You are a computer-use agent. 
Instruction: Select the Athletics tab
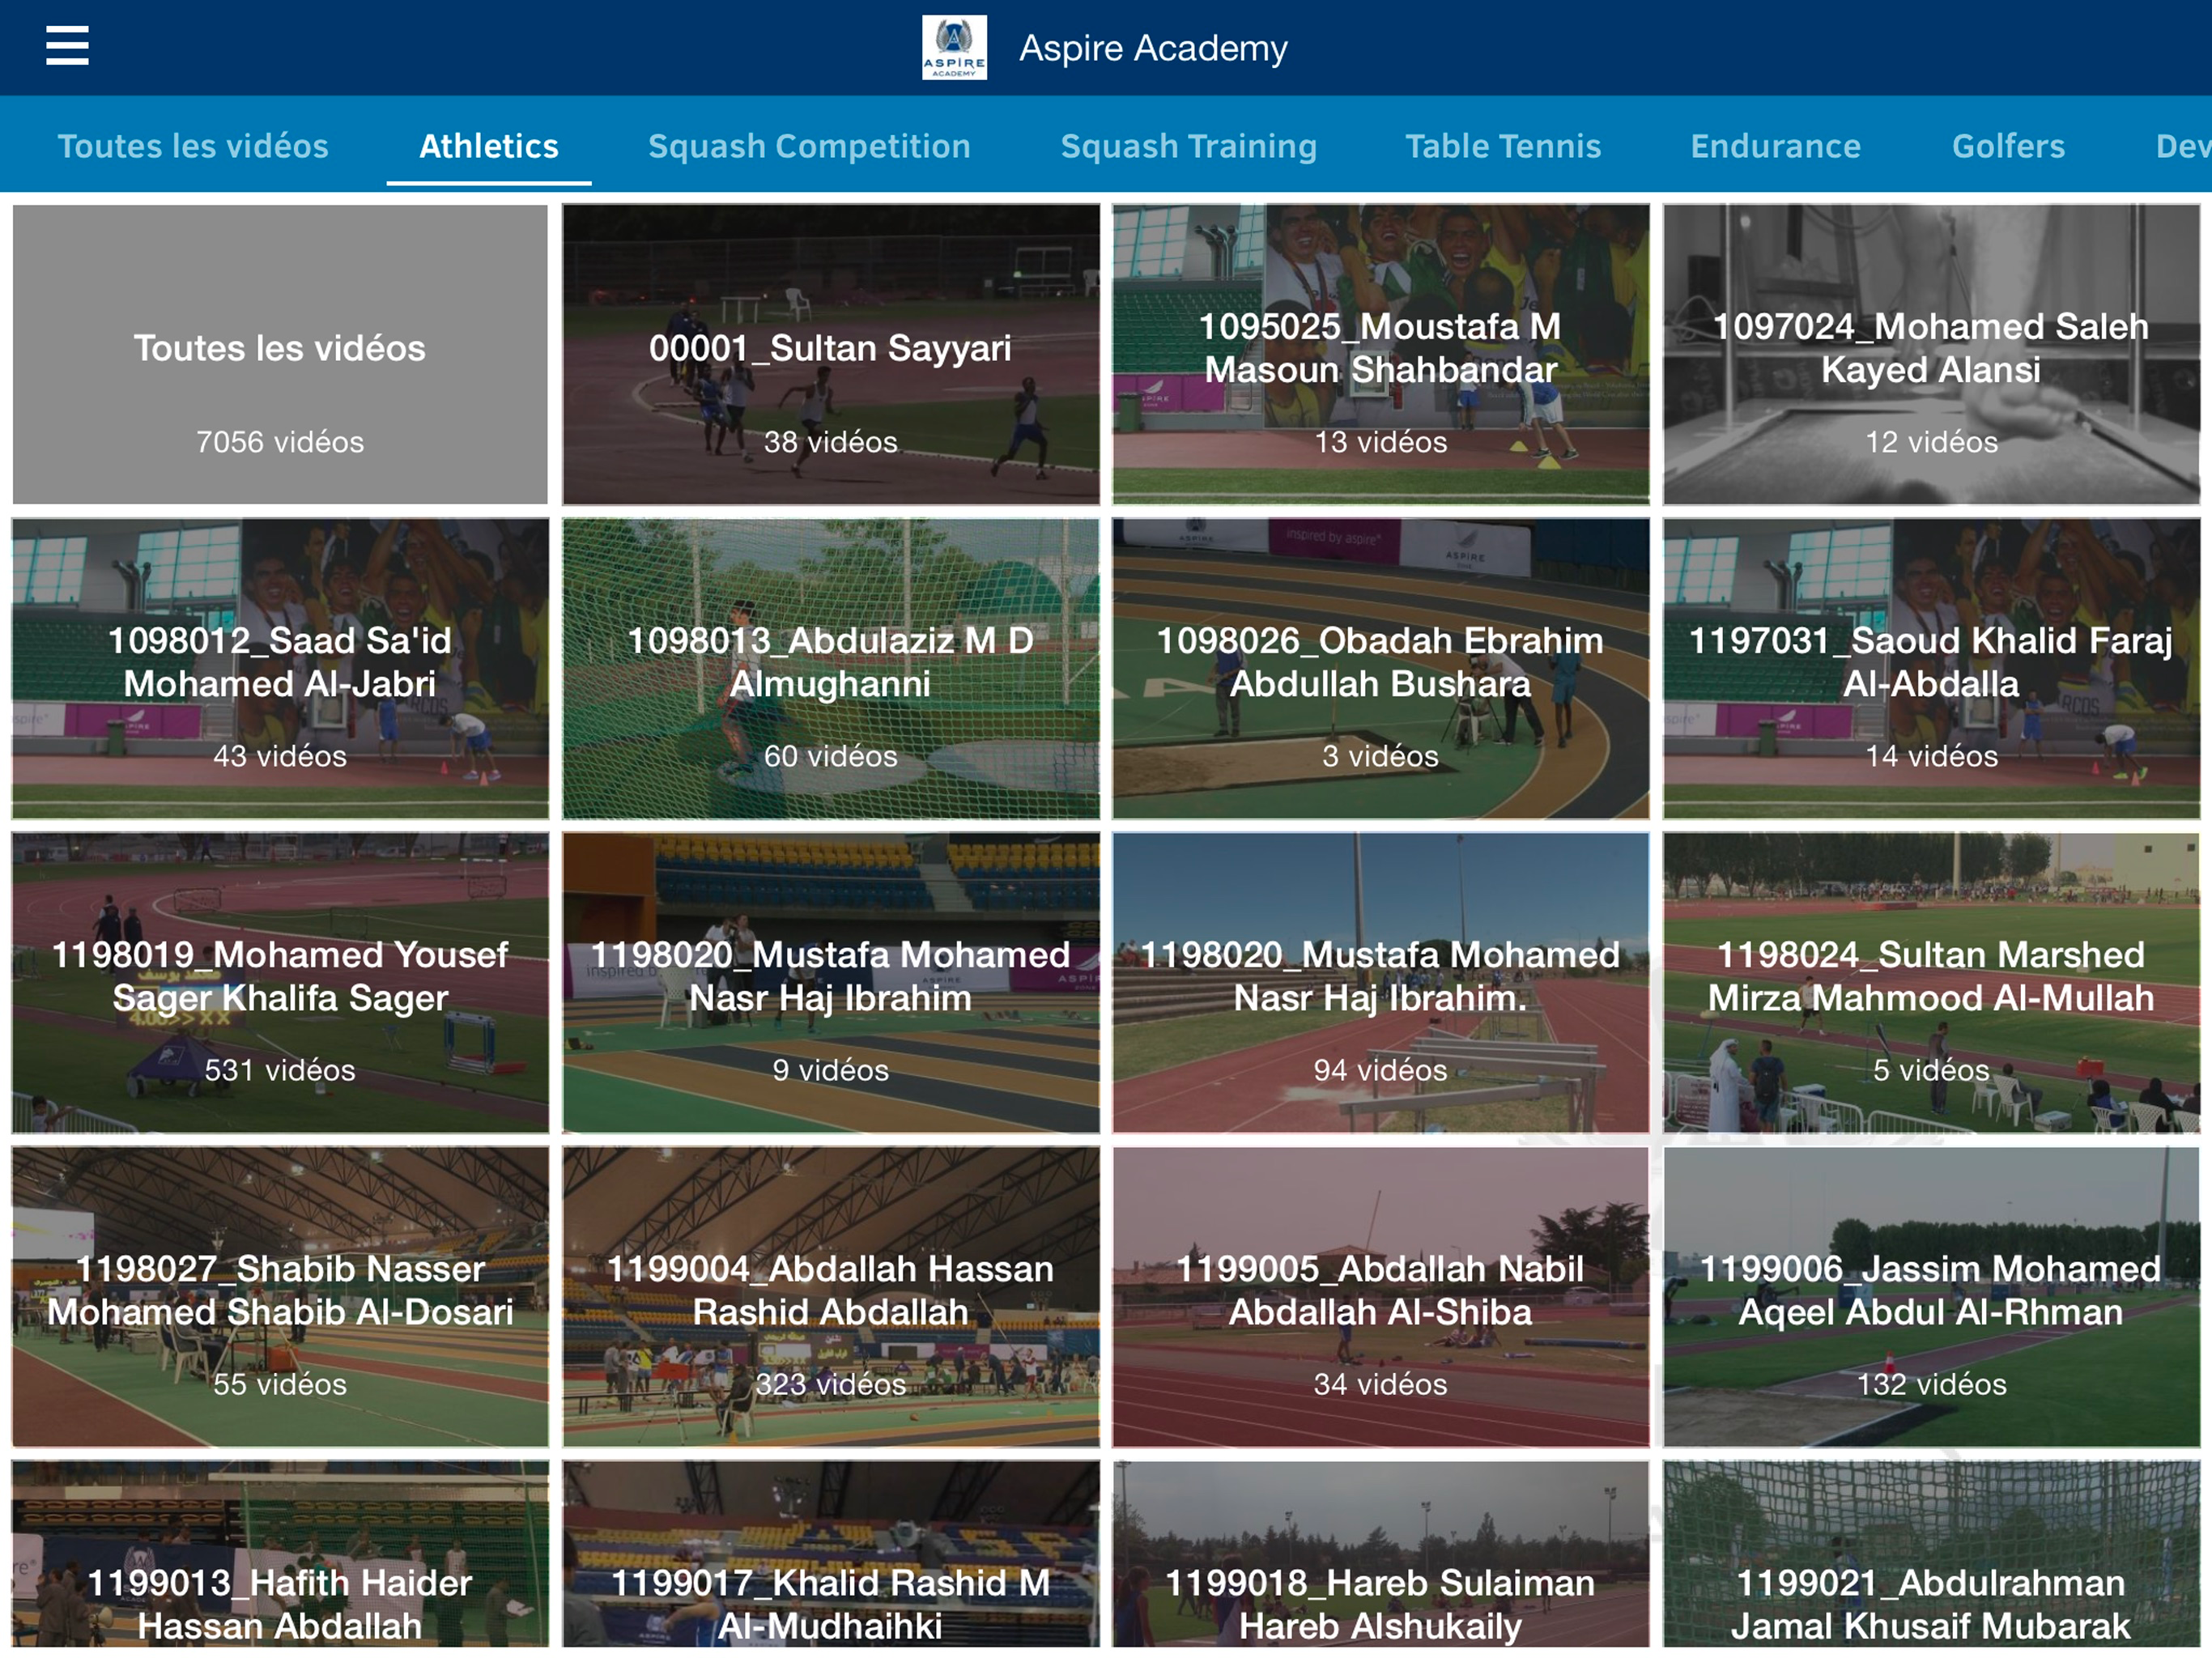tap(489, 146)
